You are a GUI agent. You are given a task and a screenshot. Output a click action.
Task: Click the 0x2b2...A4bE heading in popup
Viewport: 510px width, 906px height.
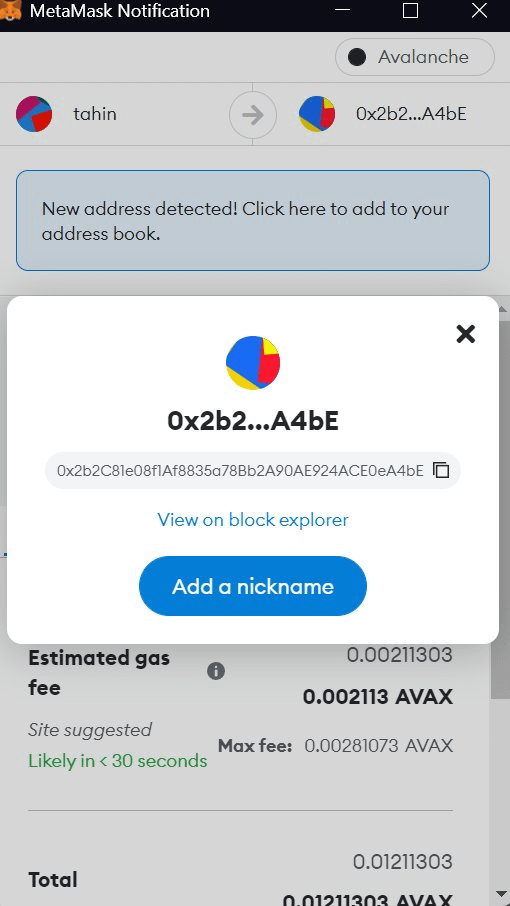tap(253, 422)
